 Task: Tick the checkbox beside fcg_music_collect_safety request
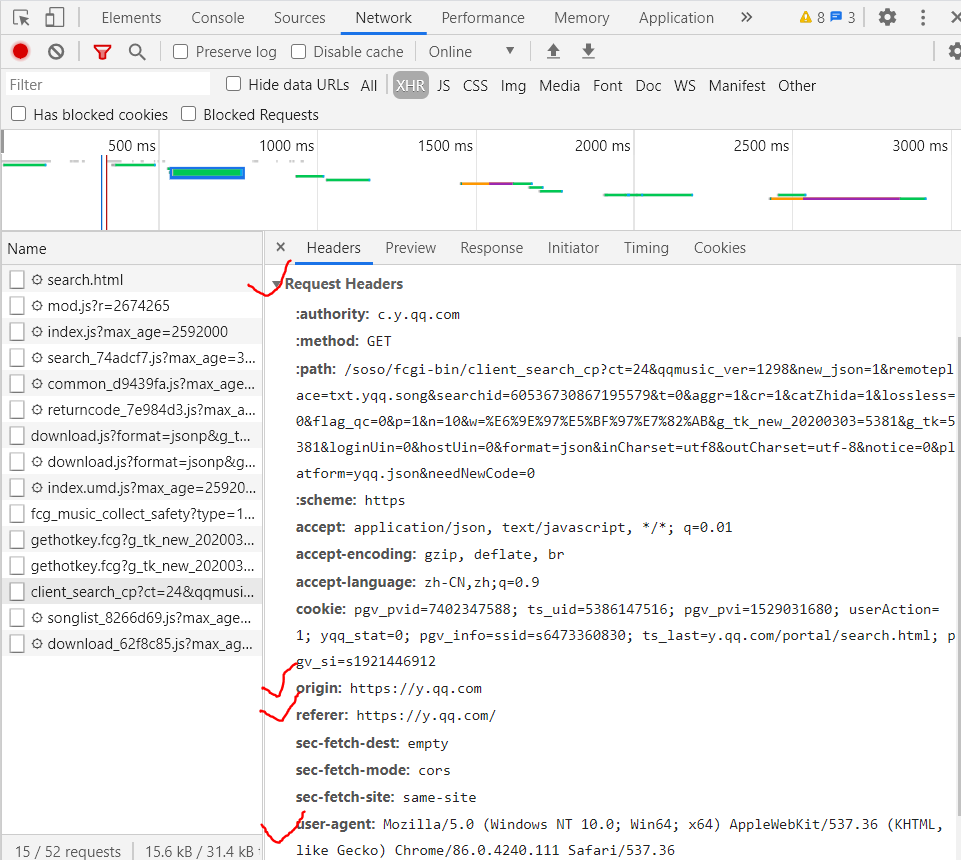pyautogui.click(x=17, y=514)
